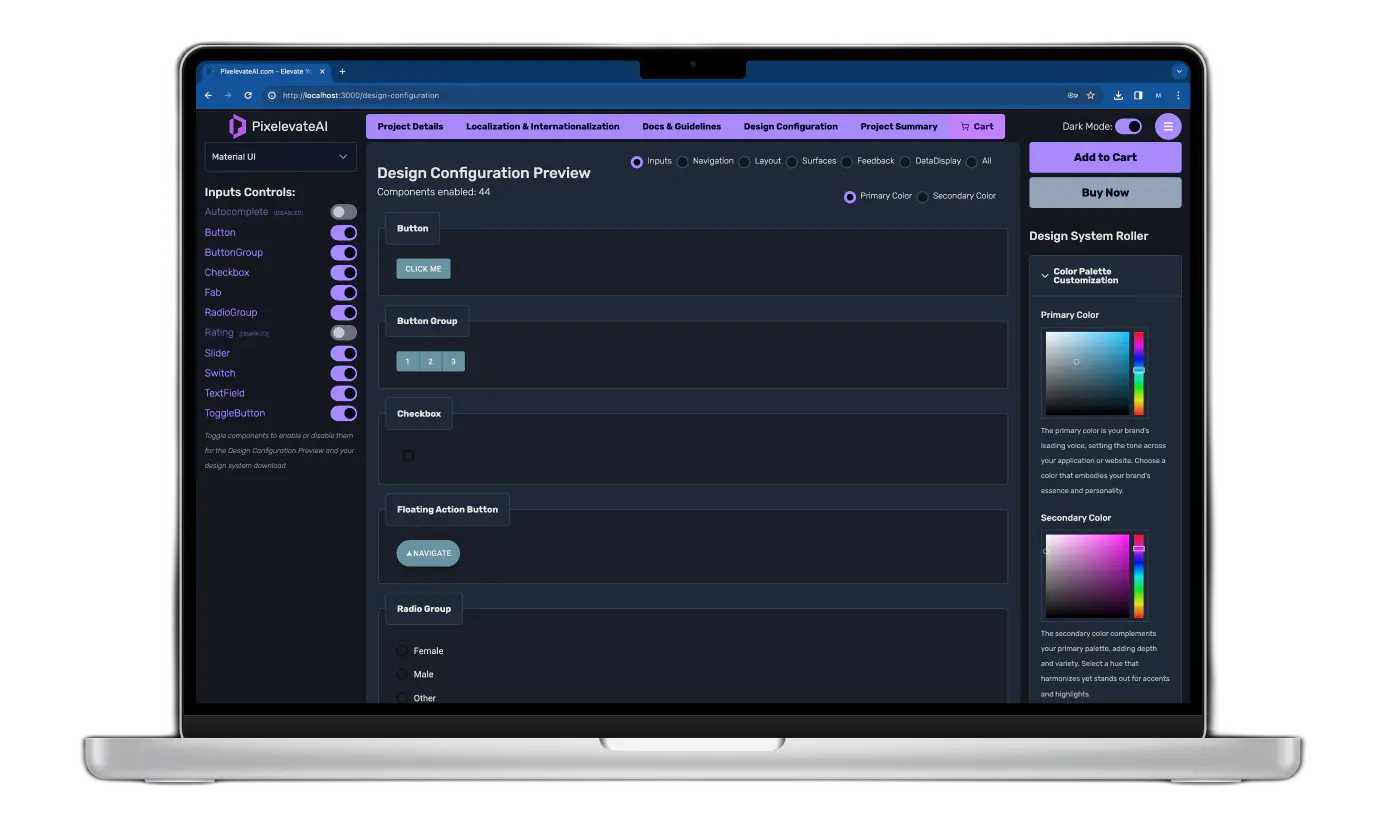Image resolution: width=1389 pixels, height=826 pixels.
Task: Toggle the browser side panel icon
Action: 1138,95
